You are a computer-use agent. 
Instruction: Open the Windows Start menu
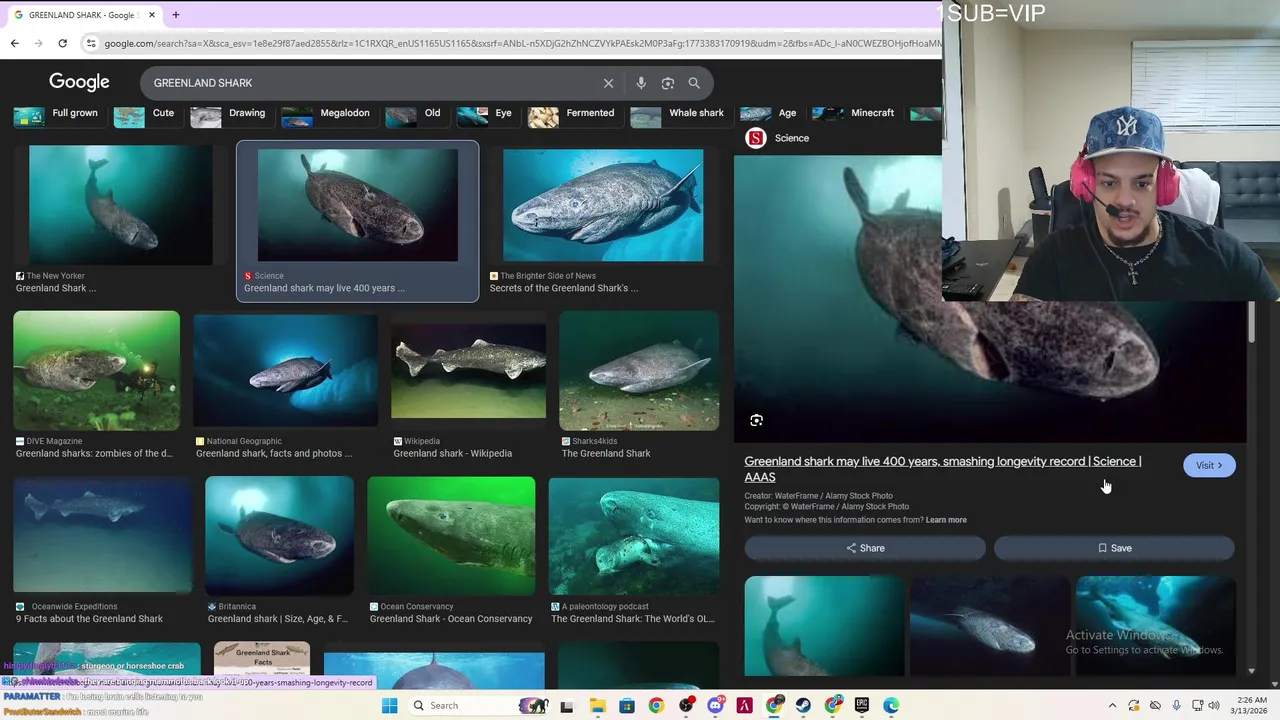click(x=389, y=705)
